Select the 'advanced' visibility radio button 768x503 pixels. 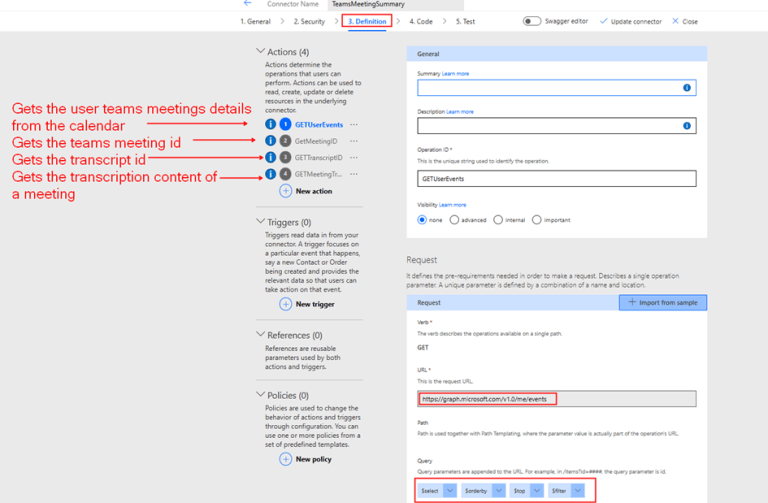pyautogui.click(x=454, y=220)
